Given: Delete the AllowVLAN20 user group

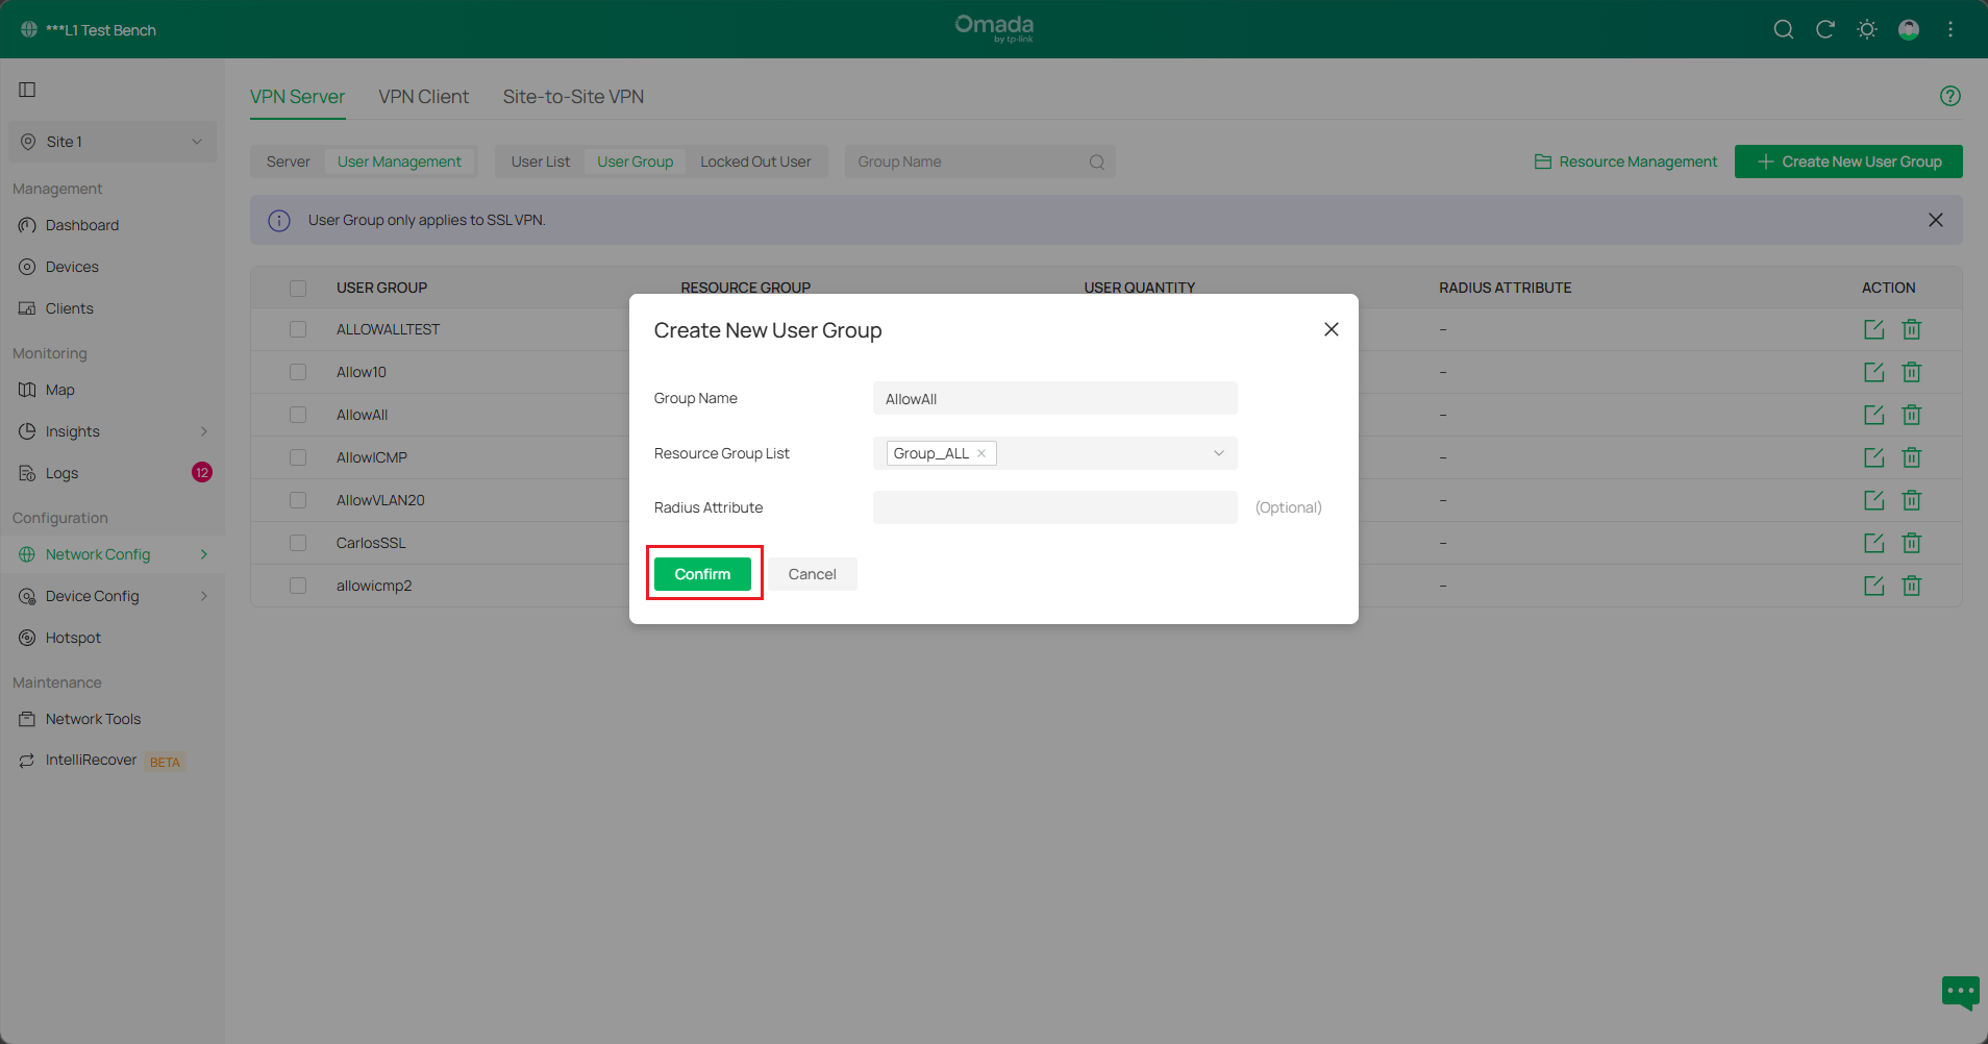Looking at the screenshot, I should pyautogui.click(x=1911, y=500).
